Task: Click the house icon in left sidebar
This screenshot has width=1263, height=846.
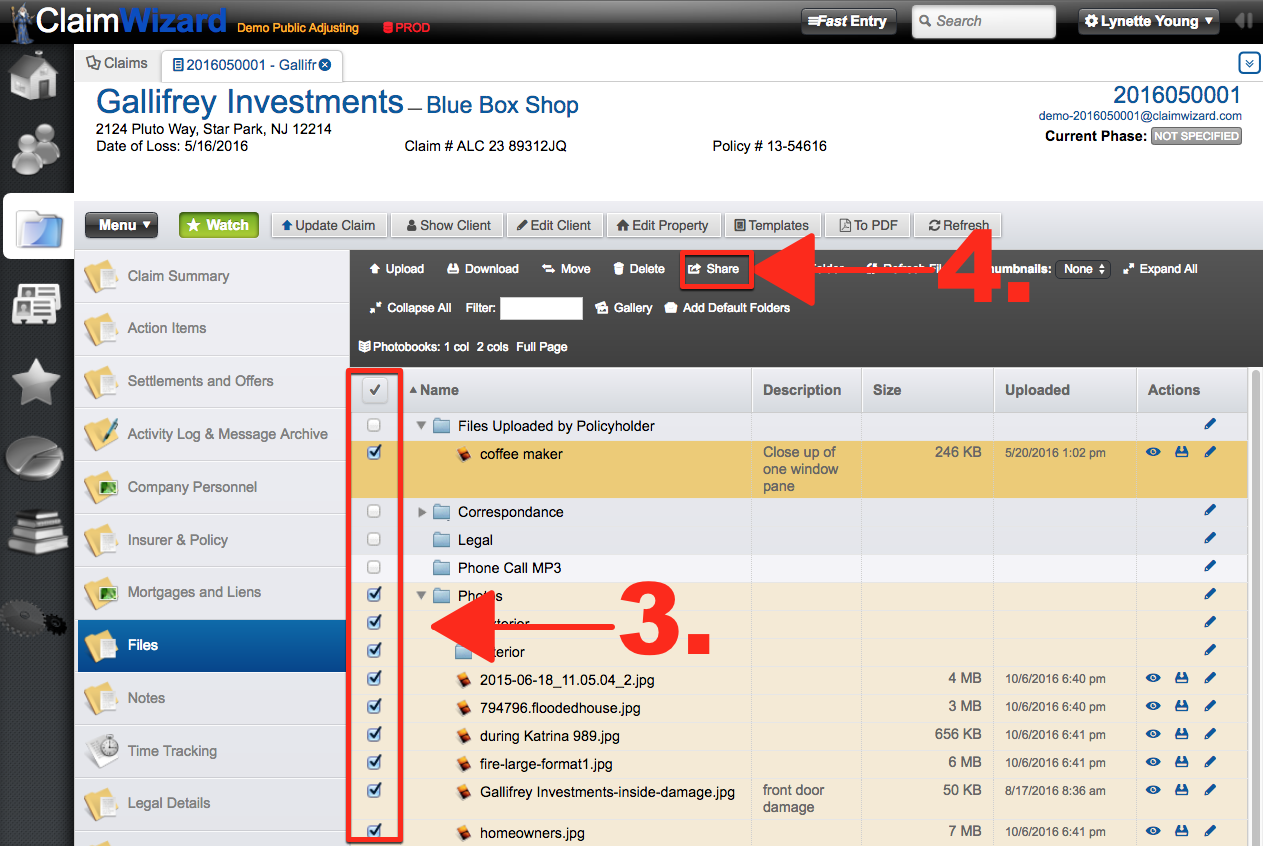Action: [x=36, y=76]
